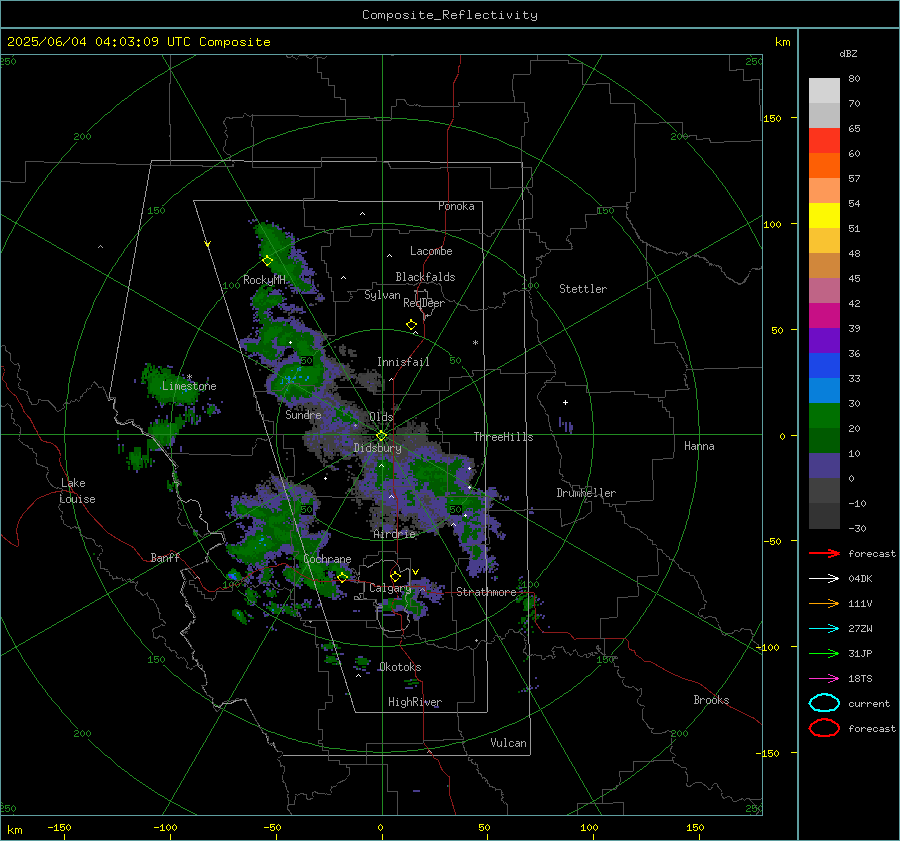Click the 80 value in dBZ scale
The width and height of the screenshot is (900, 841).
pyautogui.click(x=854, y=79)
